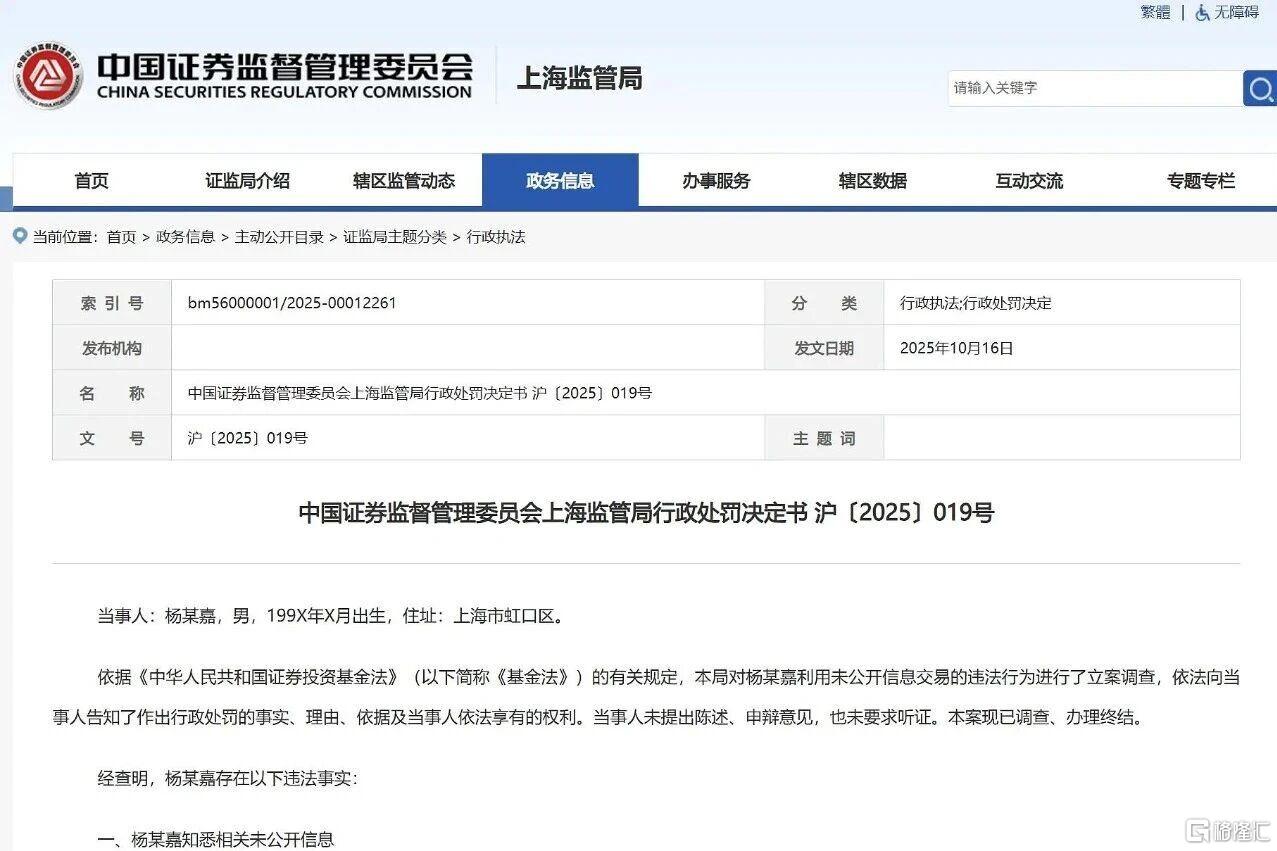Click classification value 行政执法;行政处罚决定

pyautogui.click(x=976, y=303)
